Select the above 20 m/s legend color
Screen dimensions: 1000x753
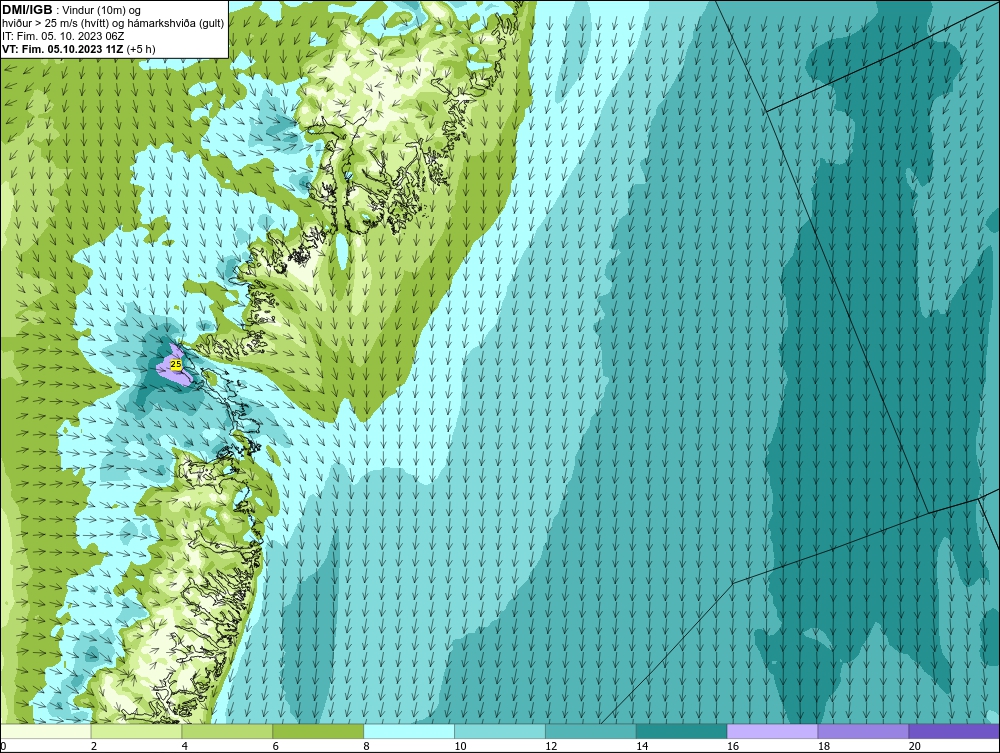[954, 731]
